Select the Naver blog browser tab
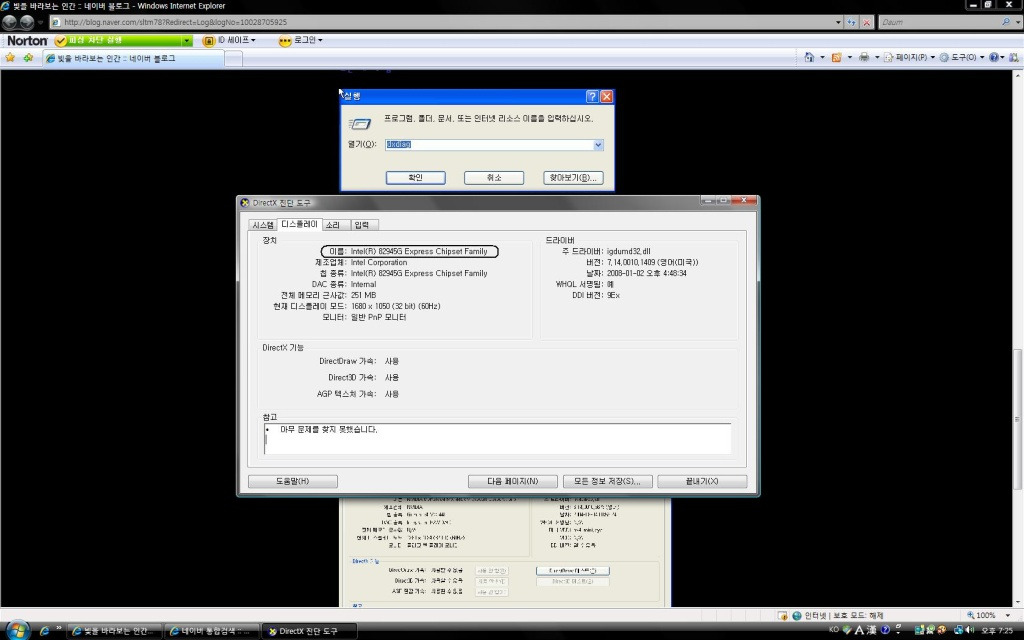This screenshot has height=640, width=1024. point(133,58)
